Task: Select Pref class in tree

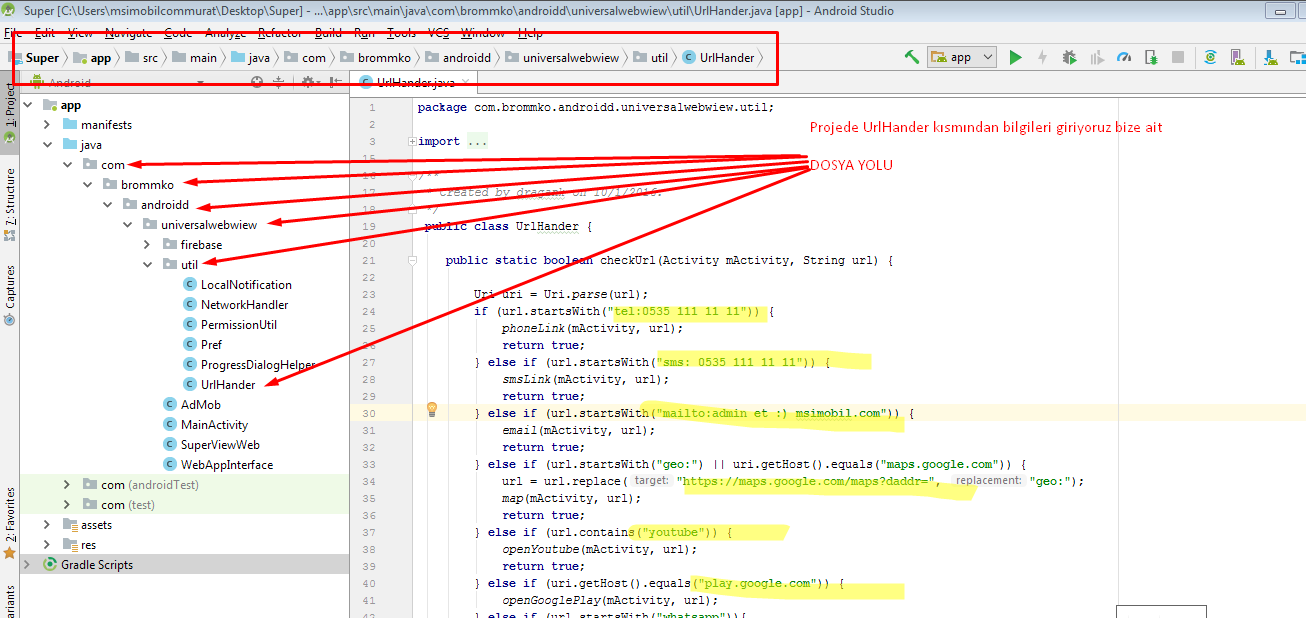Action: click(x=202, y=345)
